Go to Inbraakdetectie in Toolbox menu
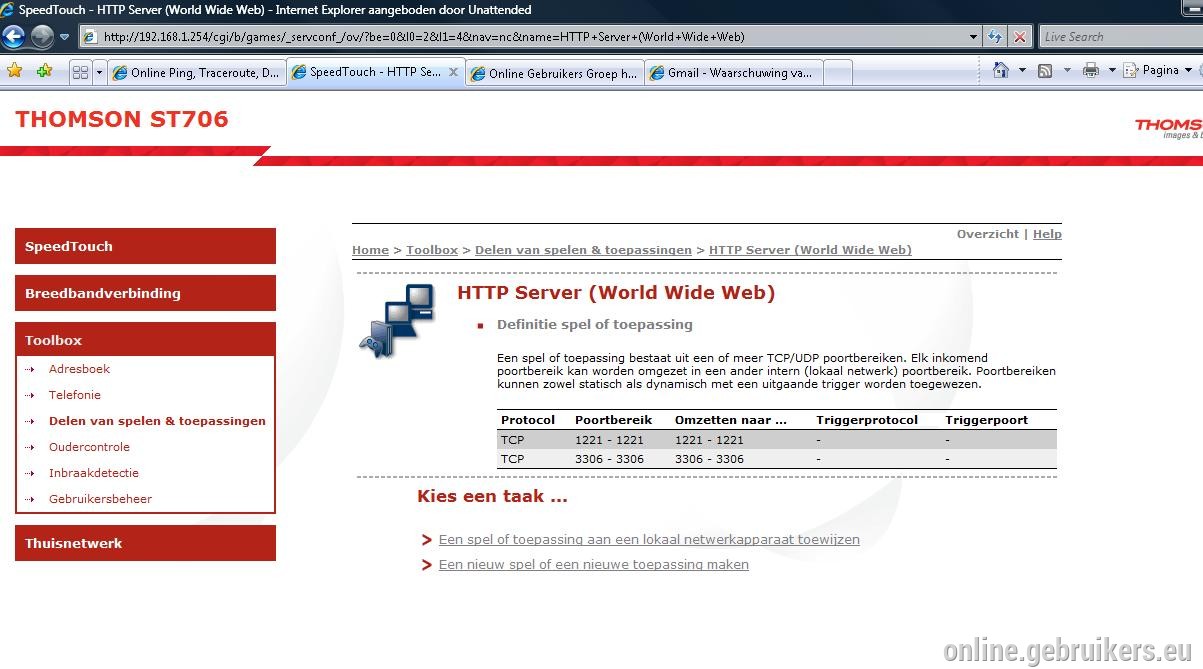This screenshot has height=669, width=1203. pos(94,473)
